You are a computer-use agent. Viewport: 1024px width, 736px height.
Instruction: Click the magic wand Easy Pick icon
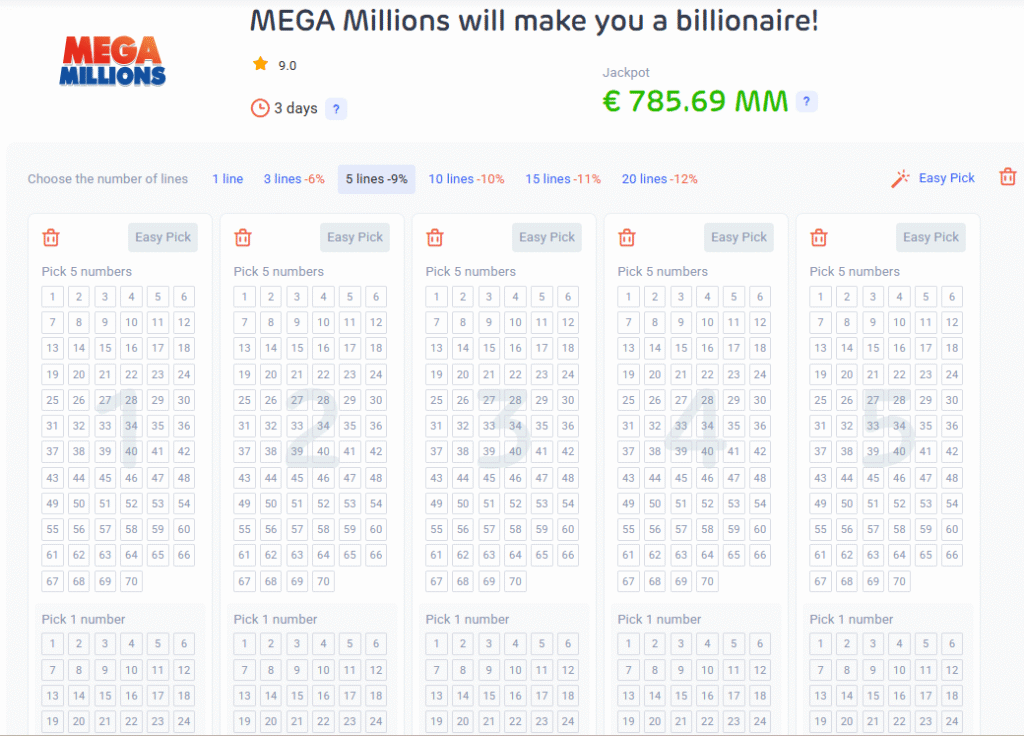(901, 178)
